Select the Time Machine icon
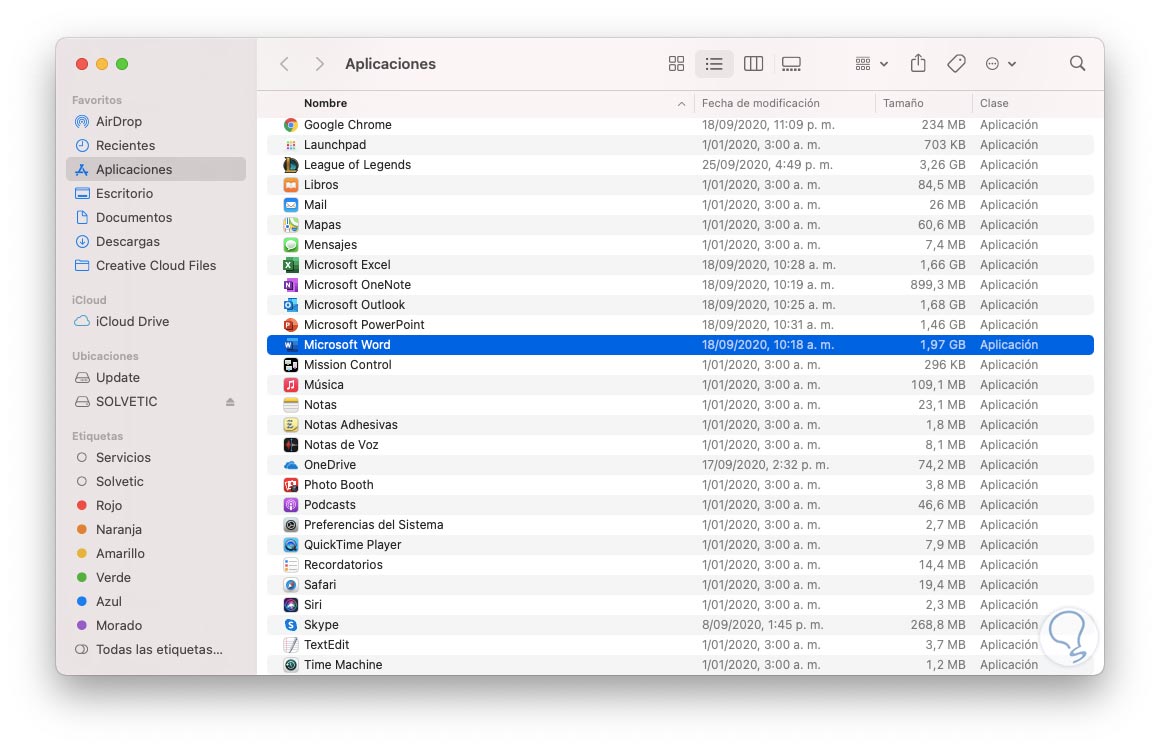The image size is (1160, 749). coord(291,665)
